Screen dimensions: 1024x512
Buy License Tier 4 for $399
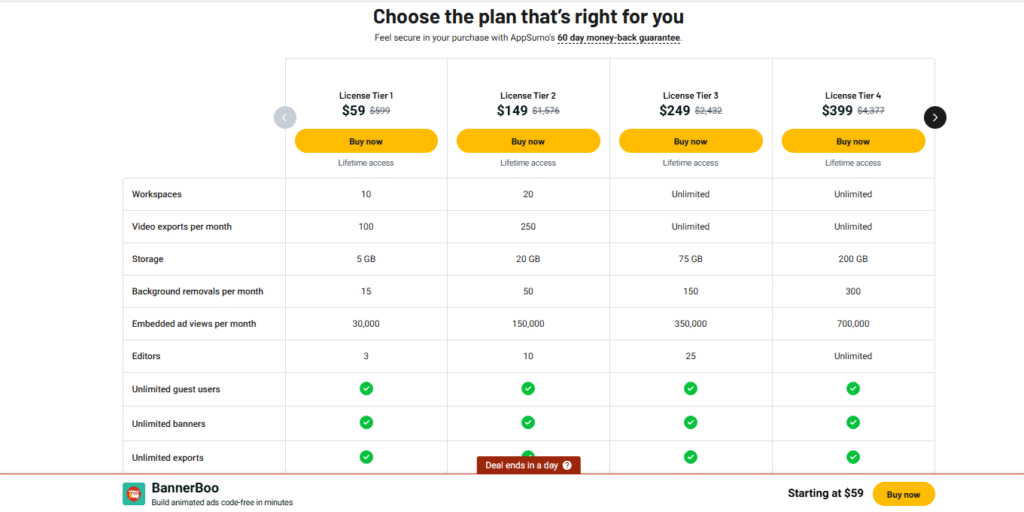coord(853,141)
